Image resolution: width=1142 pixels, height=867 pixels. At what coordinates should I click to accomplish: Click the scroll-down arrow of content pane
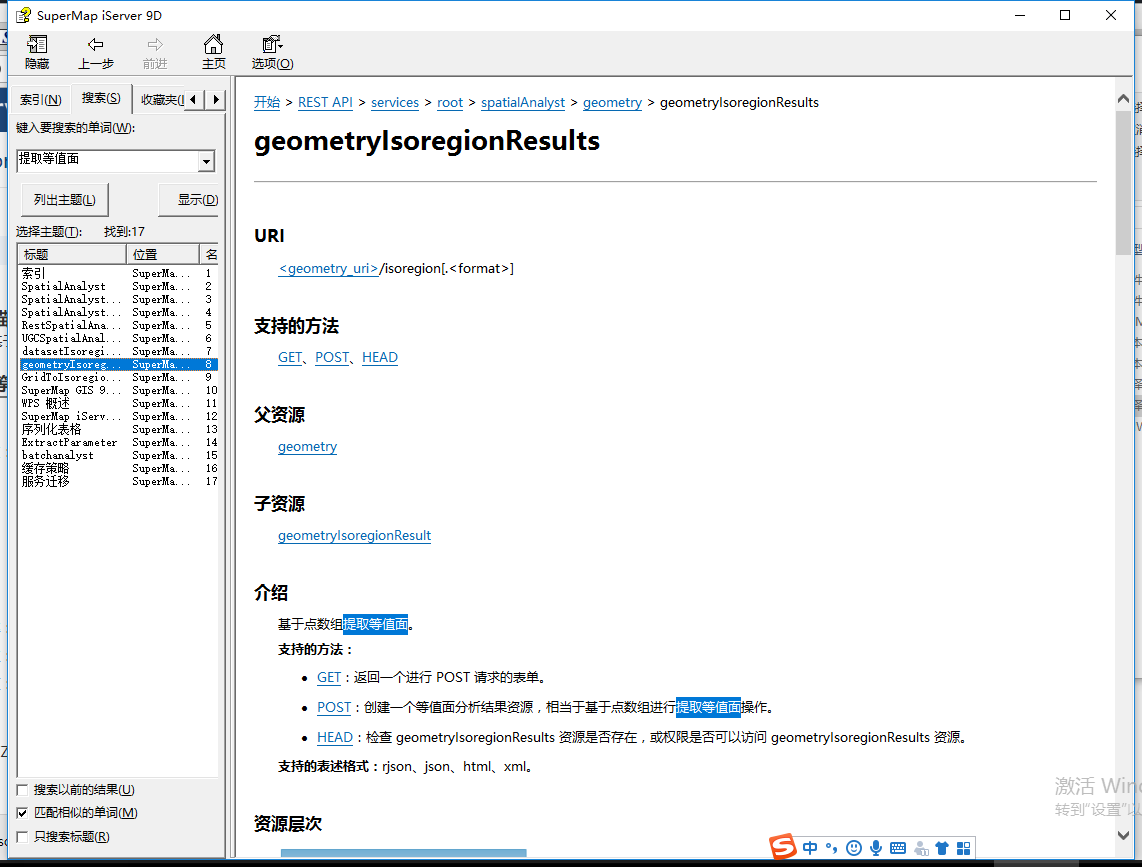1123,836
